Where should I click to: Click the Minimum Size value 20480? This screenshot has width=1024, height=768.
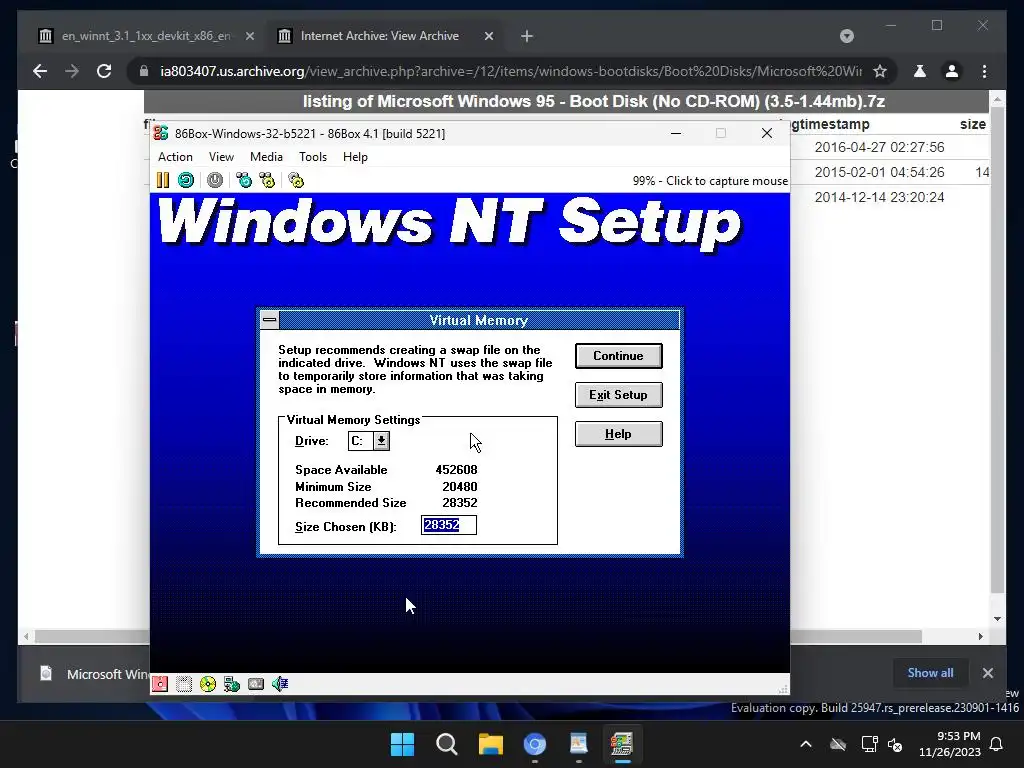coord(460,487)
